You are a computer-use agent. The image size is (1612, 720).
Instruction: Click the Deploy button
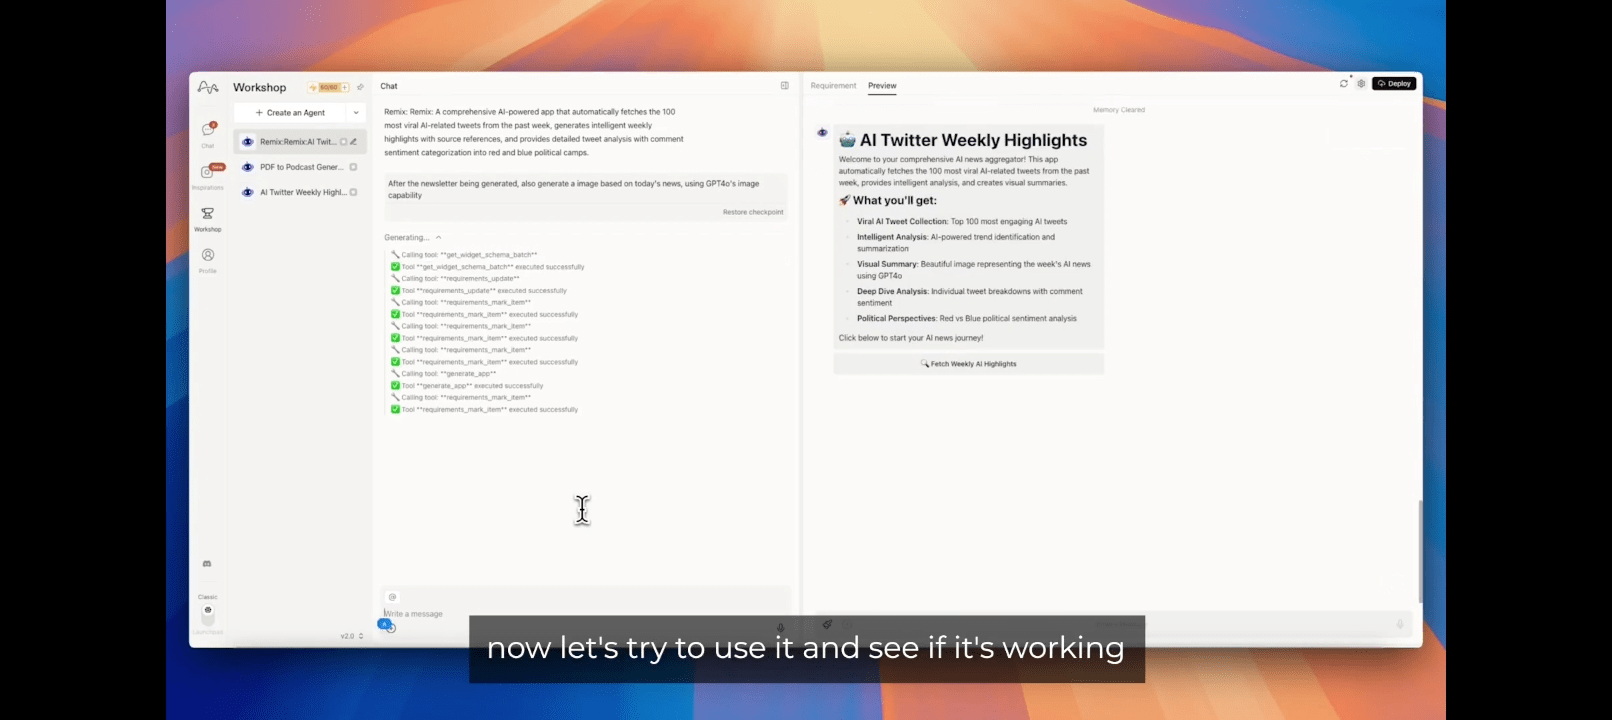(x=1394, y=84)
